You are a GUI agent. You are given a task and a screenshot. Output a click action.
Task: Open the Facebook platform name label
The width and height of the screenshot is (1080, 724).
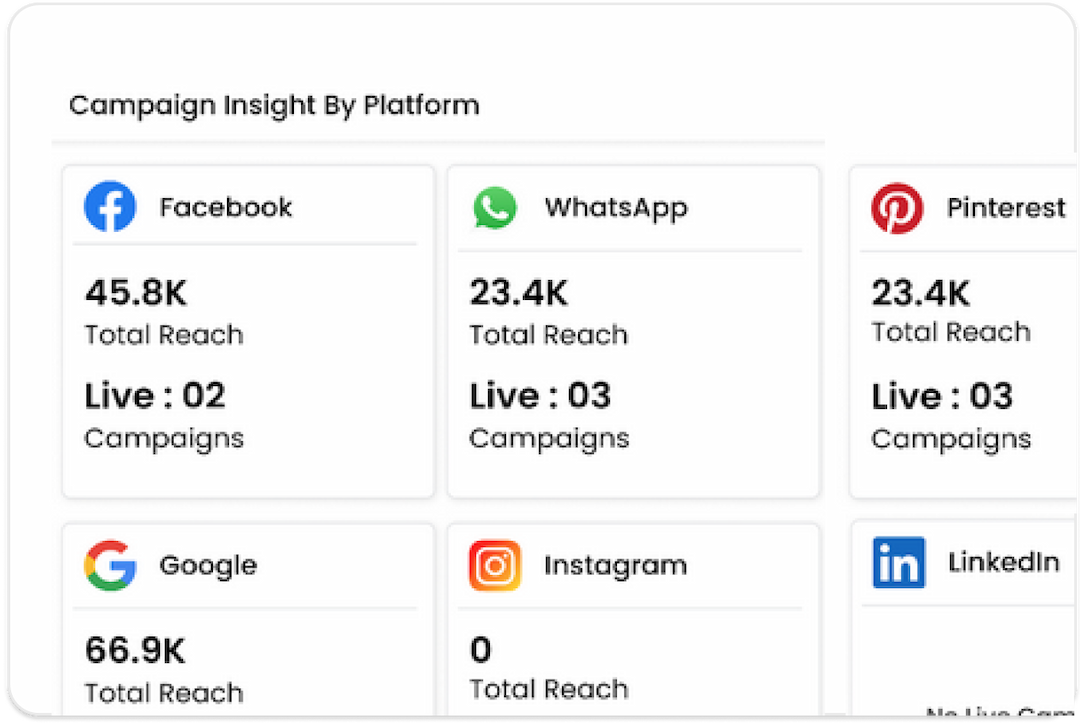226,208
